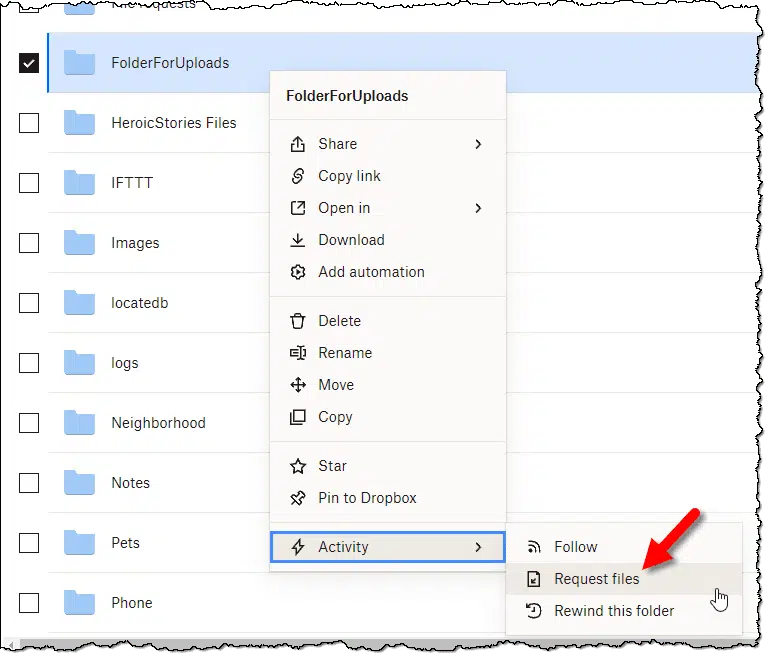Image resolution: width=768 pixels, height=656 pixels.
Task: Check the IFTTT folder checkbox
Action: pos(29,183)
